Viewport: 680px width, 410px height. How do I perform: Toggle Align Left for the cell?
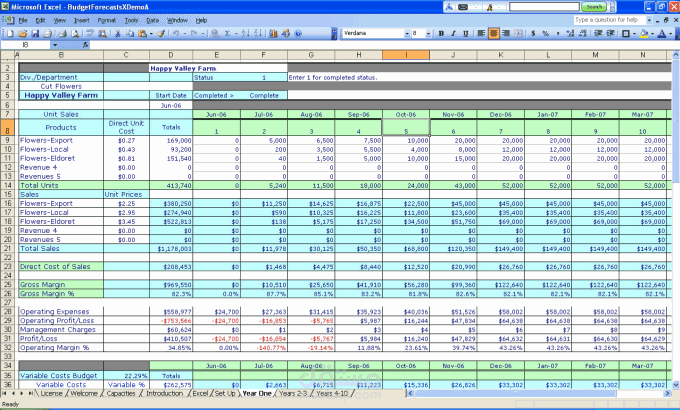point(481,33)
